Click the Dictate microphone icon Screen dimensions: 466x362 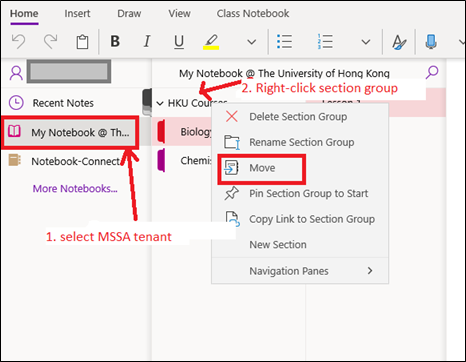pos(431,42)
